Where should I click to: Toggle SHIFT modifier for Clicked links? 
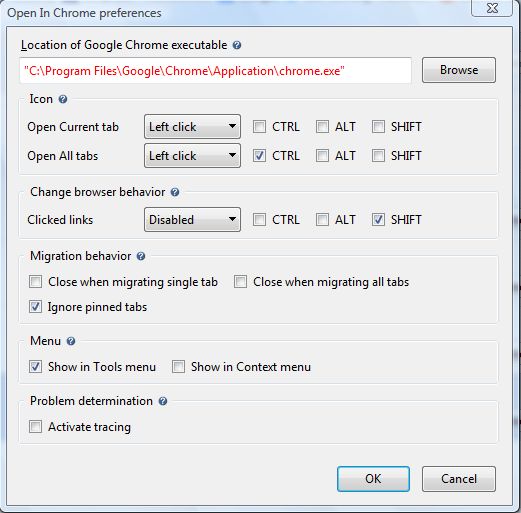378,220
